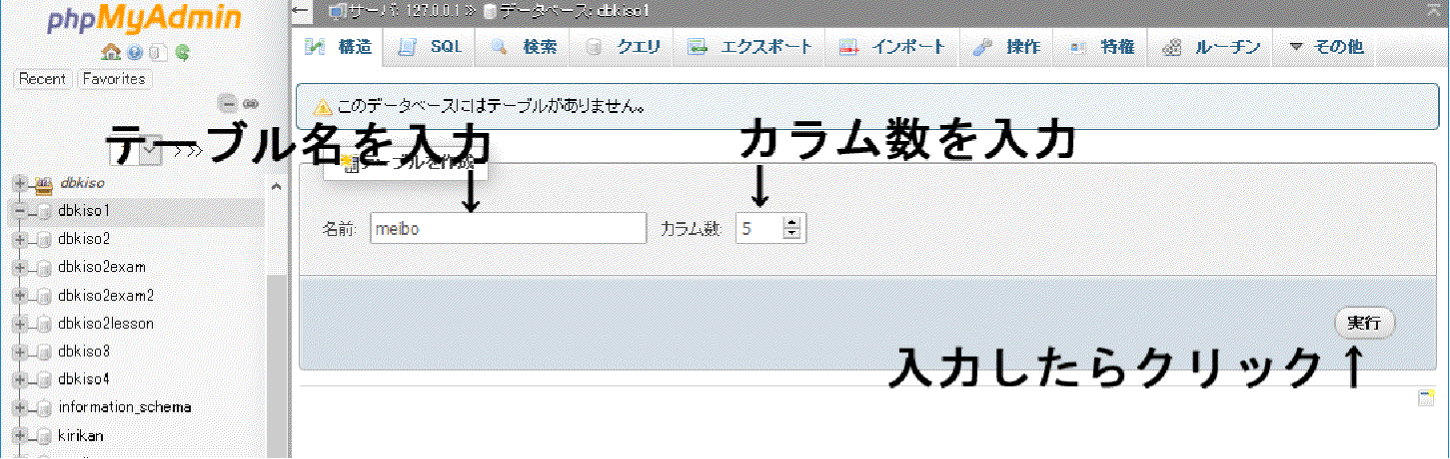The image size is (1450, 459).
Task: Switch to the SQL tab
Action: pyautogui.click(x=431, y=47)
